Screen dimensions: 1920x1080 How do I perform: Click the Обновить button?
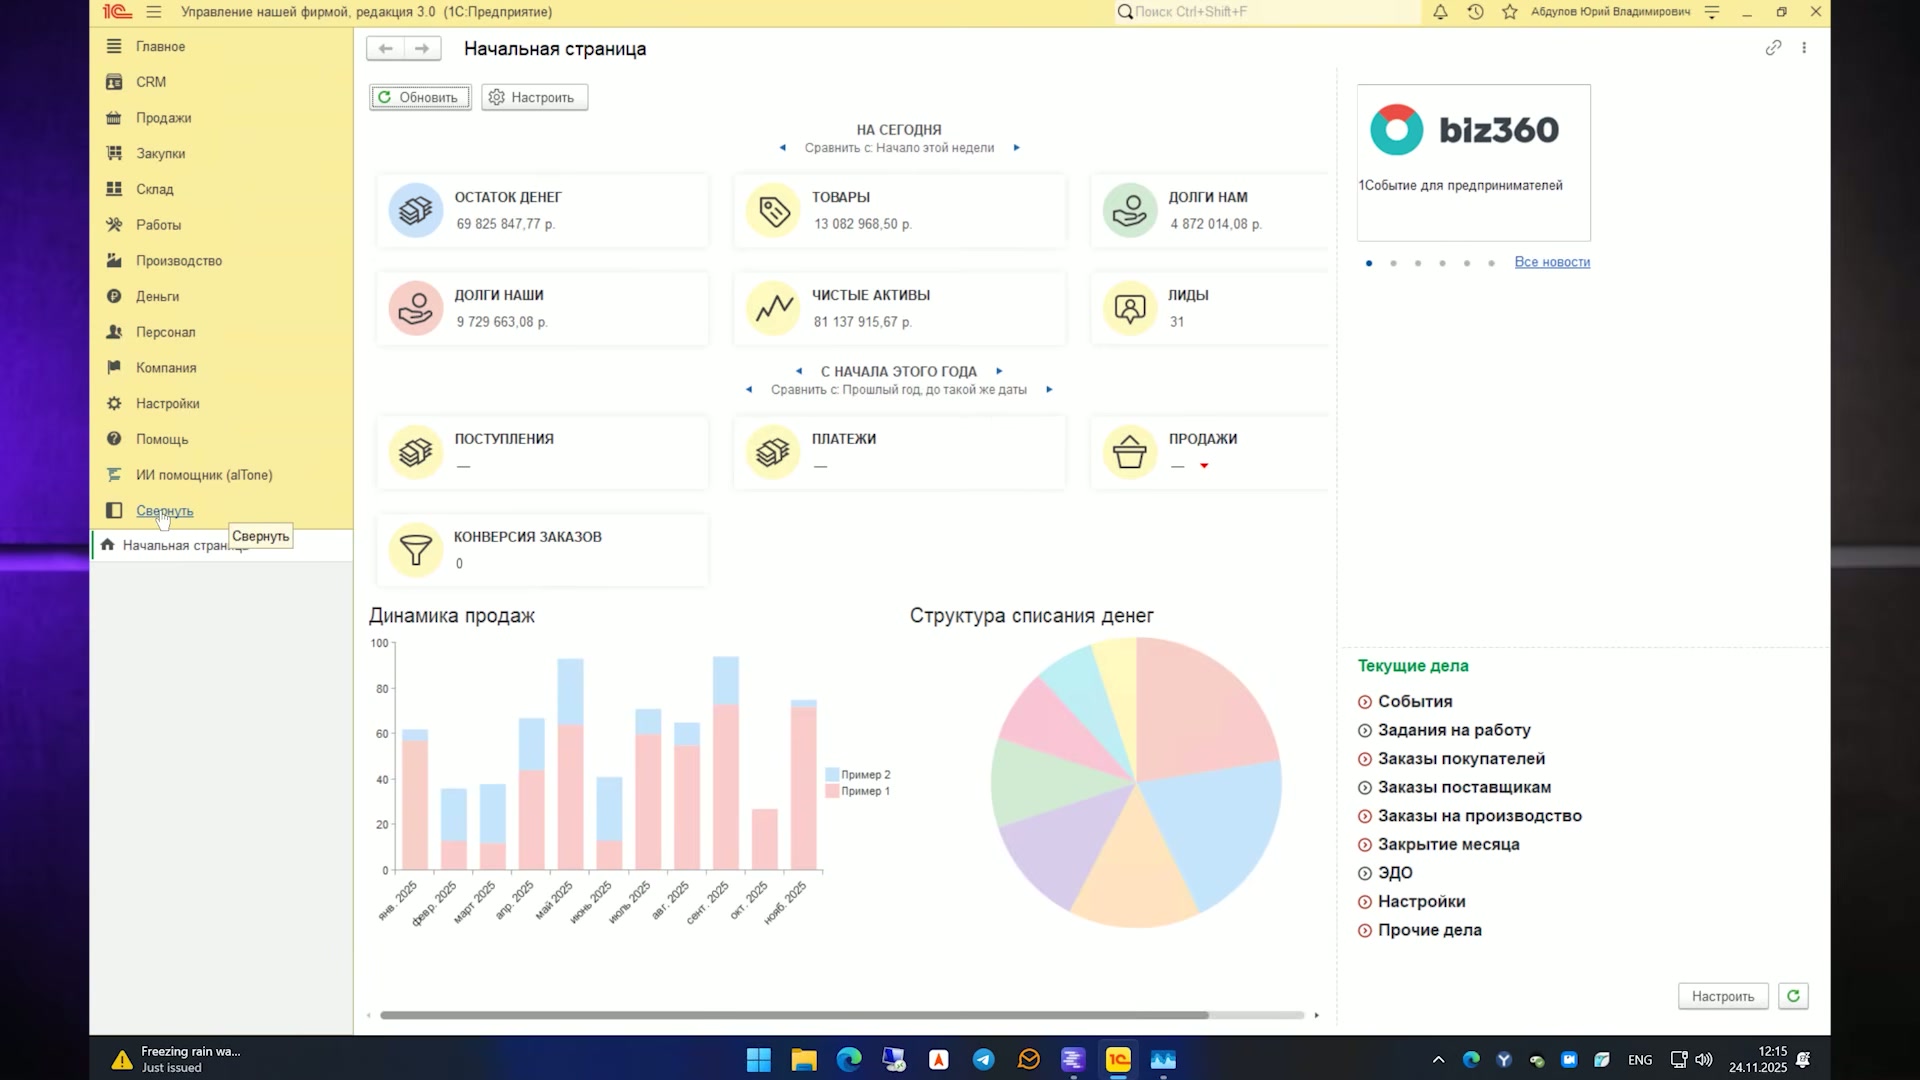pyautogui.click(x=420, y=97)
